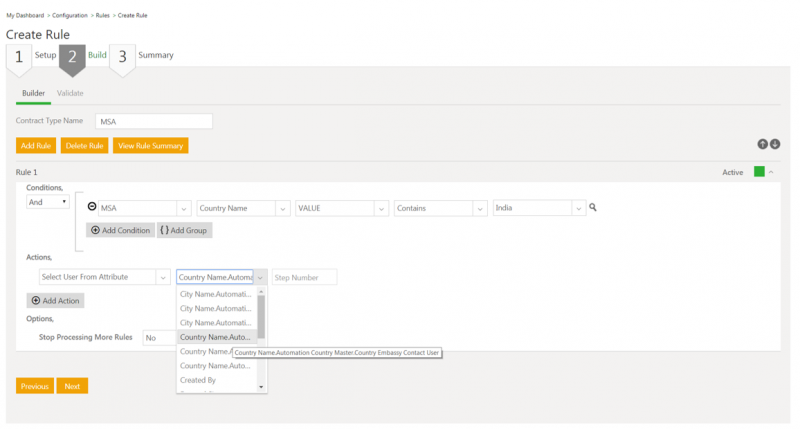The height and width of the screenshot is (429, 800).
Task: Switch to the Validate tab
Action: point(70,93)
